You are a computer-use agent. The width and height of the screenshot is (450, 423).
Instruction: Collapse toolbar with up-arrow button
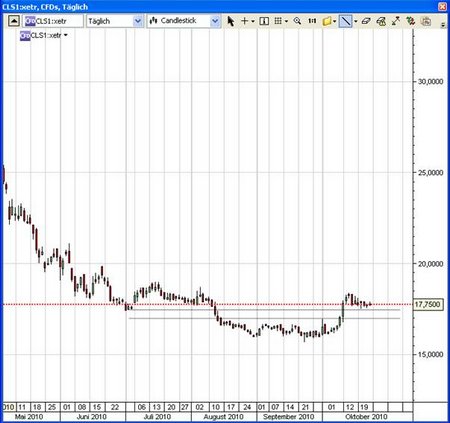pos(14,21)
